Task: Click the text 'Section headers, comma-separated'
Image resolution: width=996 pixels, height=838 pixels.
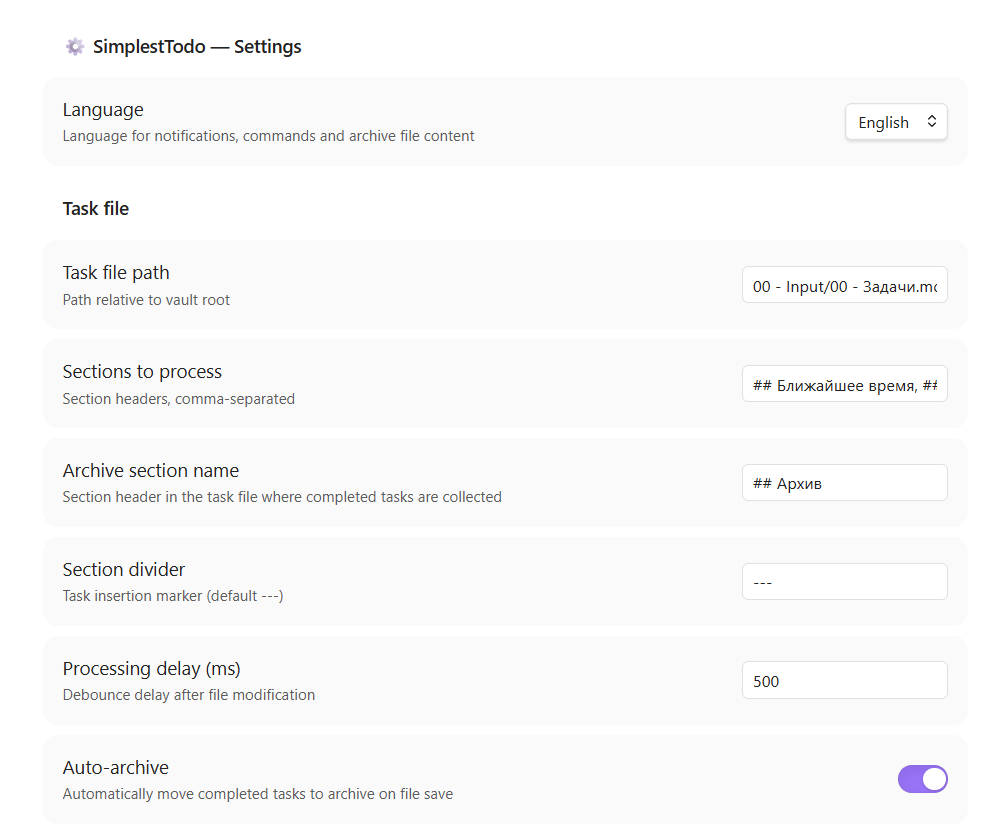Action: [178, 399]
